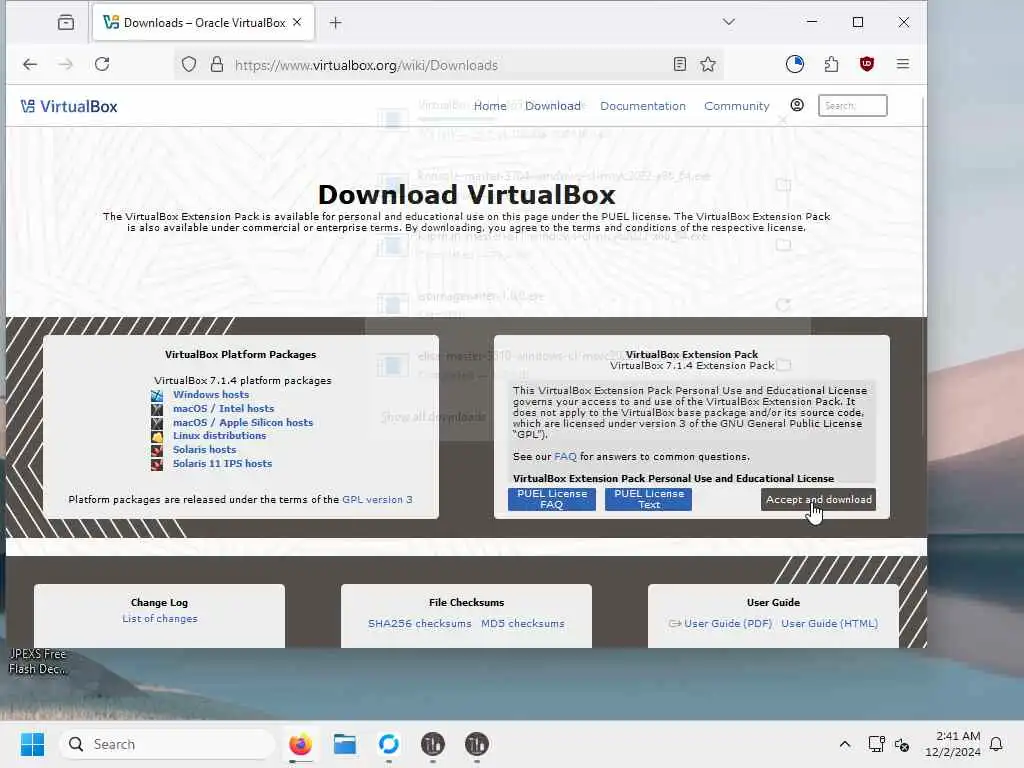Image resolution: width=1024 pixels, height=768 pixels.
Task: Open the Solaris 11 IPS hosts link
Action: 222,464
